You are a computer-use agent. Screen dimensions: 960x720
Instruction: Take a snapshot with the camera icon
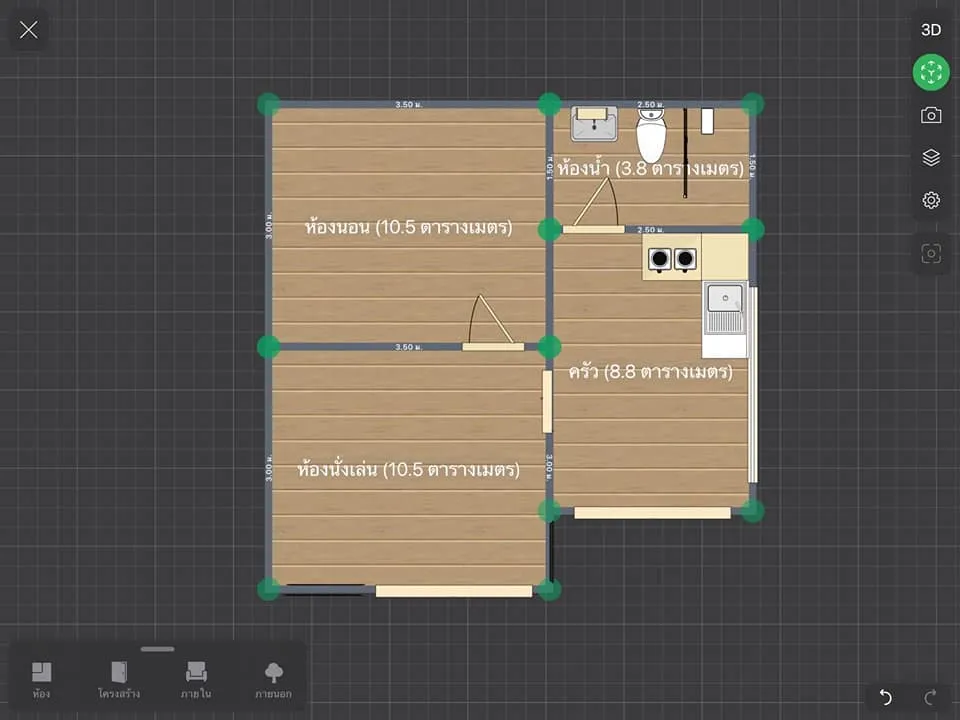tap(931, 115)
